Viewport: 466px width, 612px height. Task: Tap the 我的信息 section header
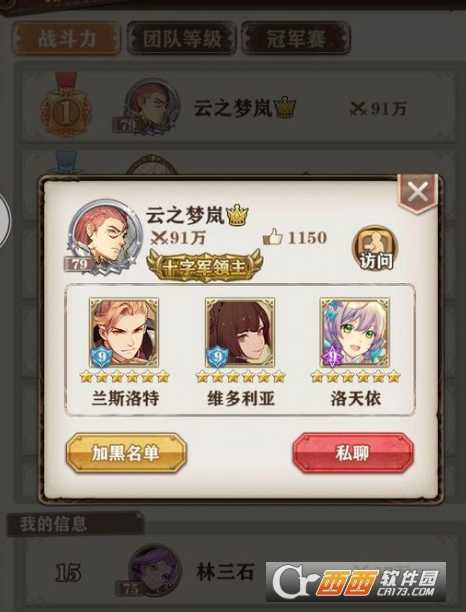pos(54,524)
